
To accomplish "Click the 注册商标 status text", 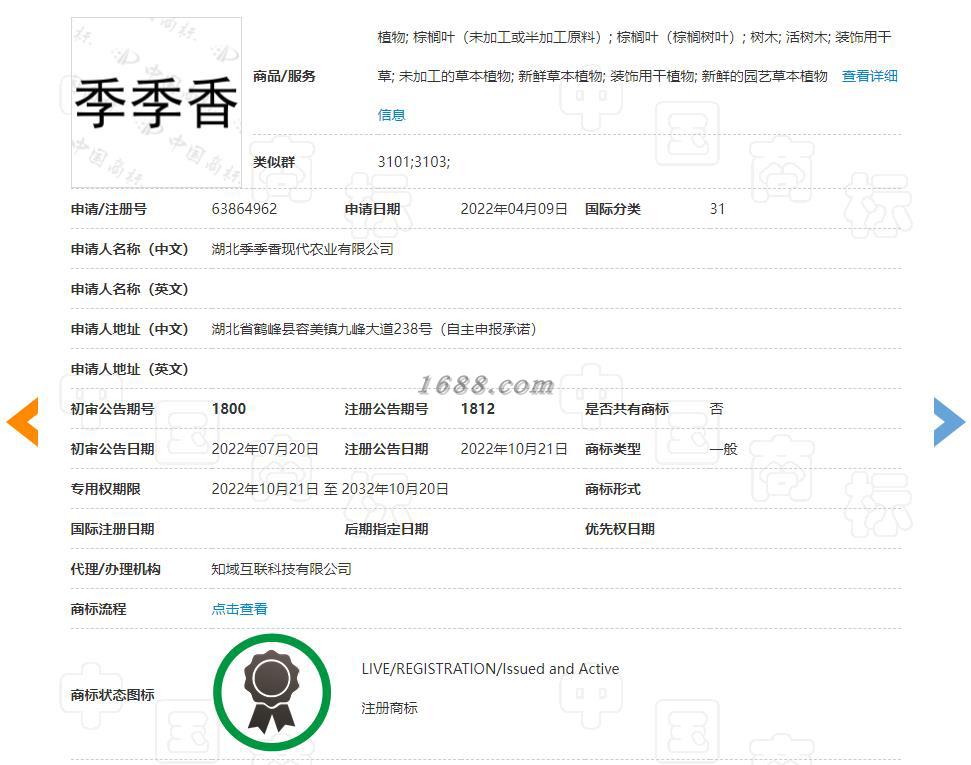I will [x=390, y=708].
